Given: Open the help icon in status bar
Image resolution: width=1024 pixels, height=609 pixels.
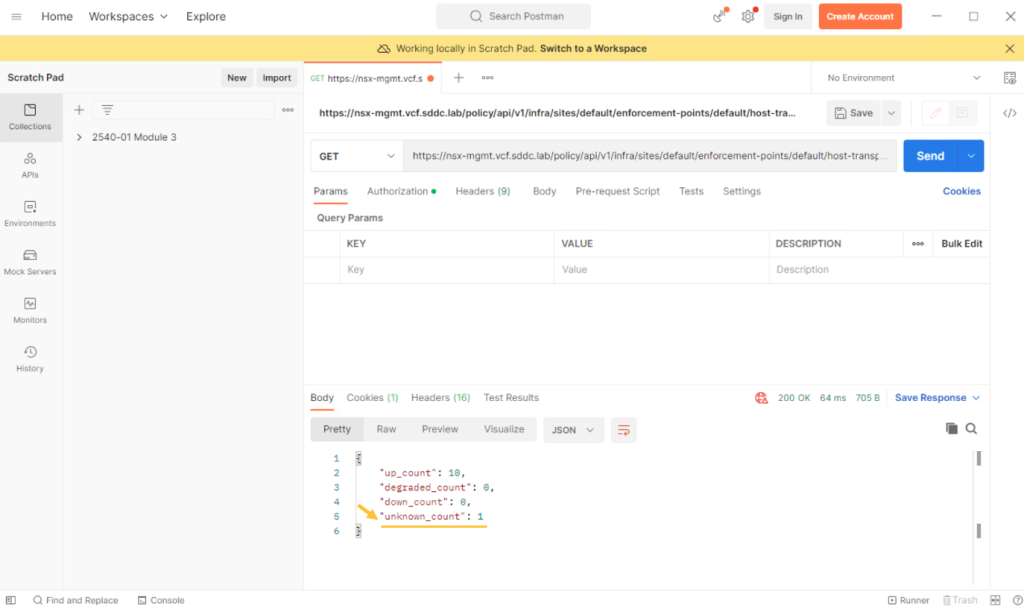Looking at the screenshot, I should click(1017, 600).
